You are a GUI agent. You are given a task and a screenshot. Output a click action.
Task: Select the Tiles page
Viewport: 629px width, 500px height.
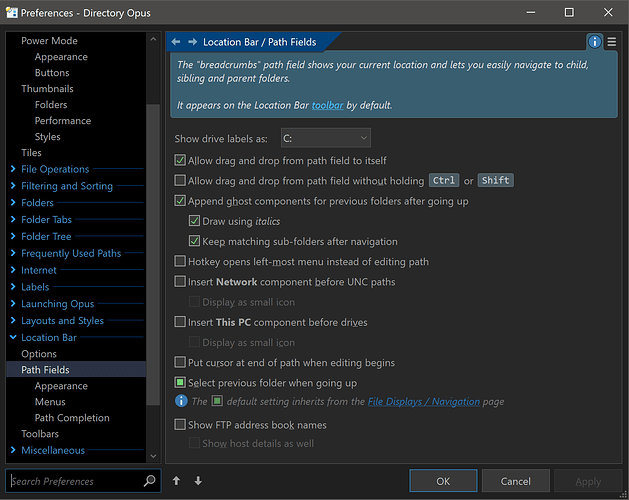(x=31, y=153)
